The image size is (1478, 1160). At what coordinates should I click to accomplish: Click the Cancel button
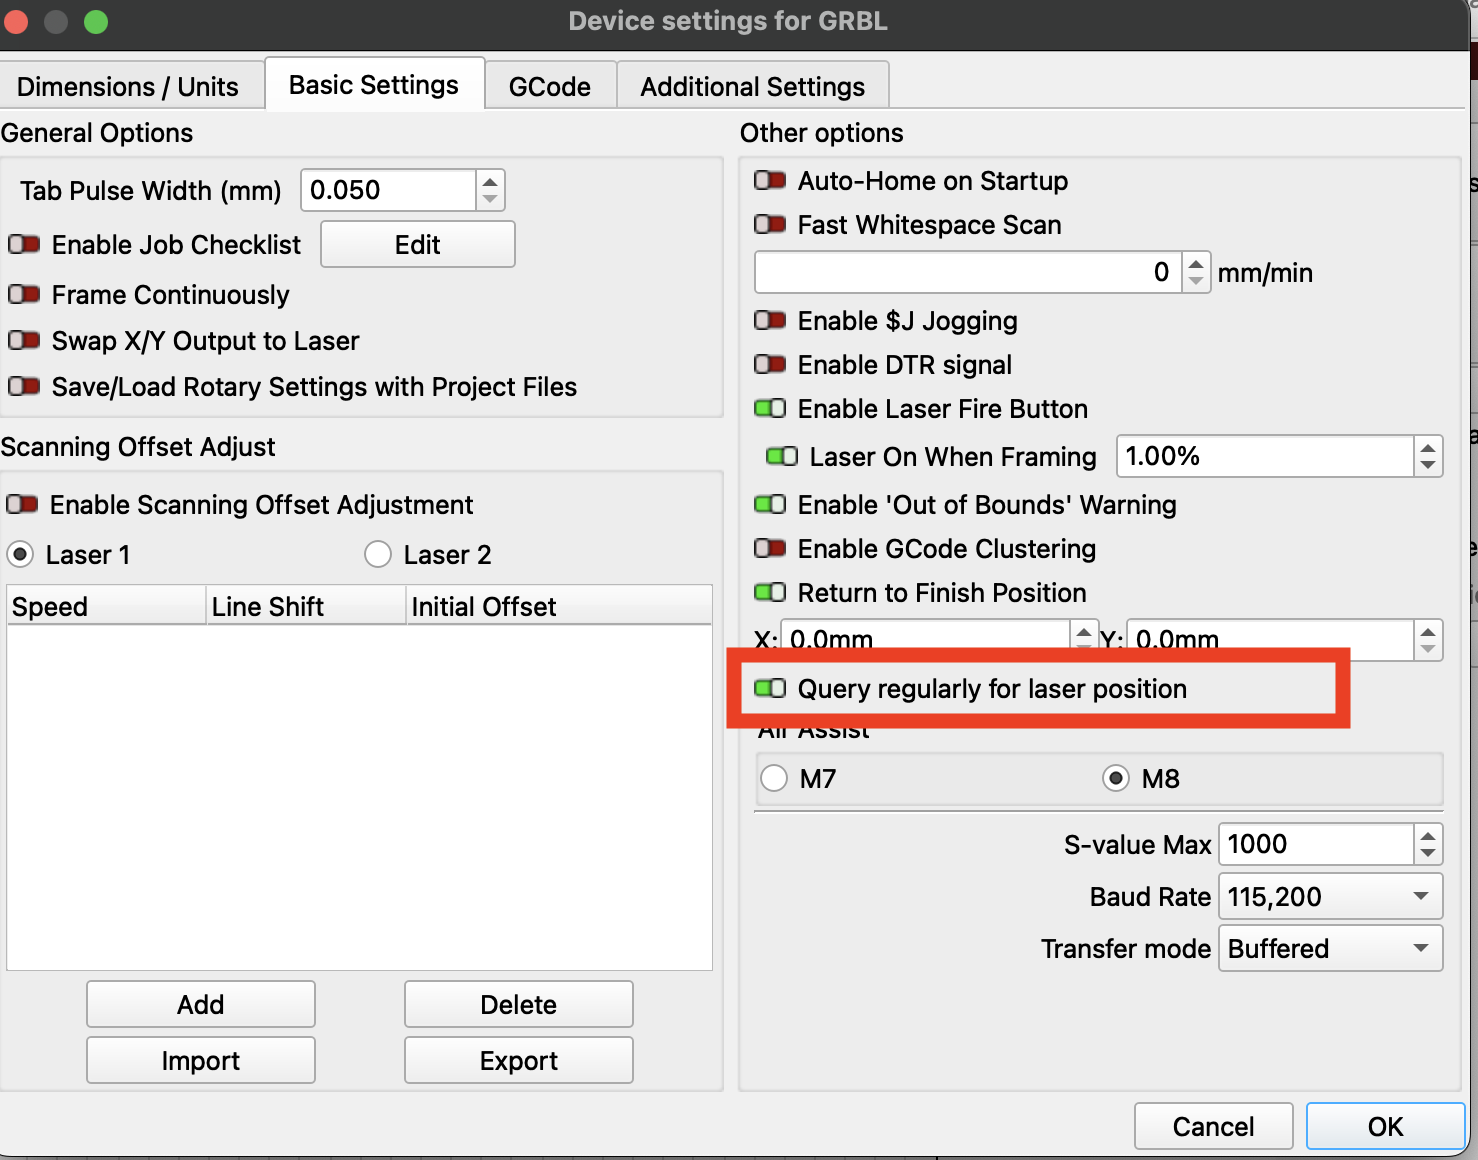[1213, 1126]
